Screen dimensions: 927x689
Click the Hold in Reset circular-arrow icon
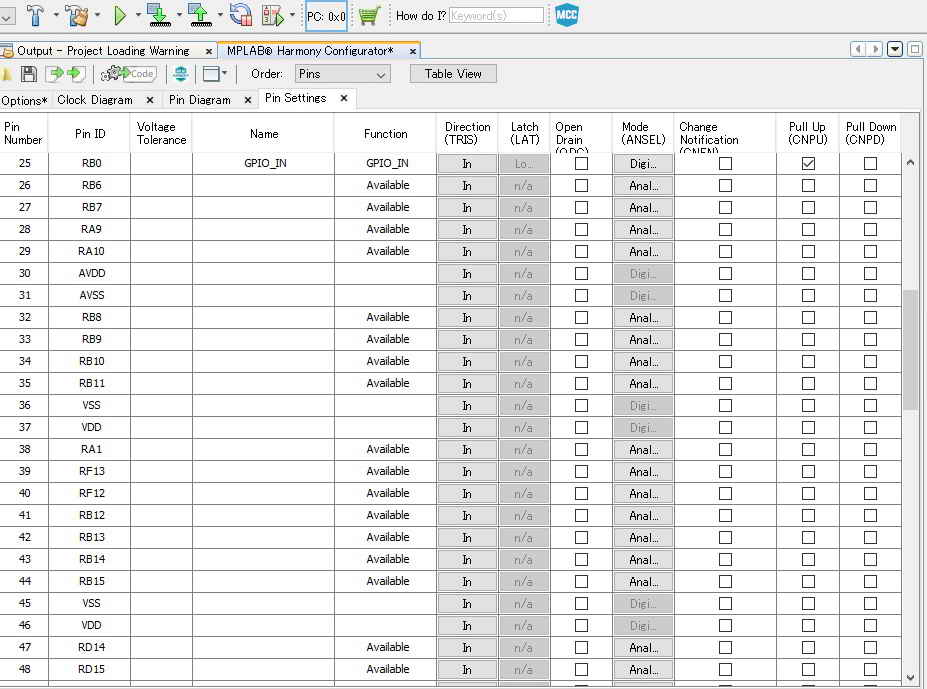[x=241, y=15]
